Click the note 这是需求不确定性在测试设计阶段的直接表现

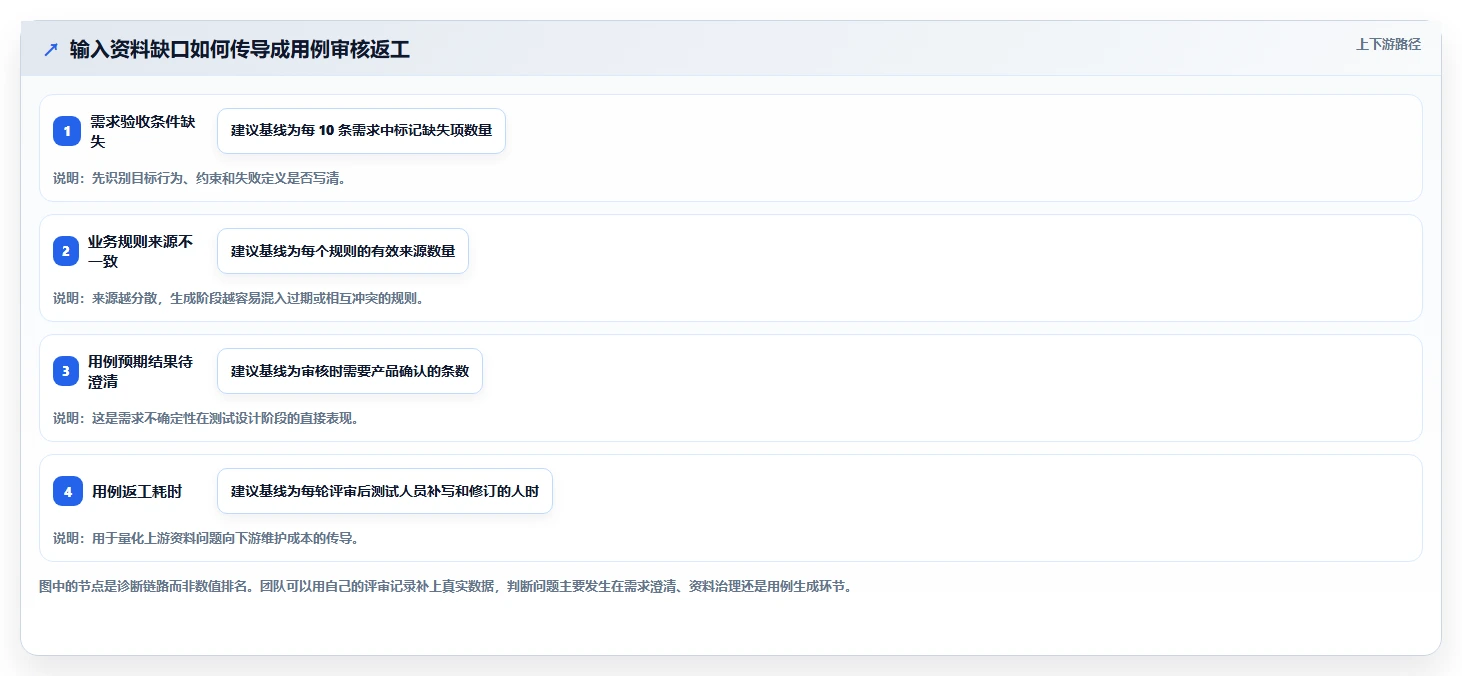(x=206, y=418)
